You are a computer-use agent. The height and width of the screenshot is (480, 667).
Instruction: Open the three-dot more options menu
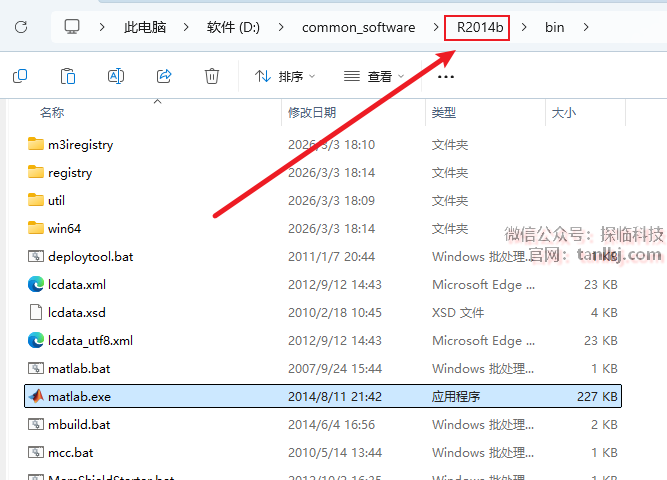click(445, 77)
